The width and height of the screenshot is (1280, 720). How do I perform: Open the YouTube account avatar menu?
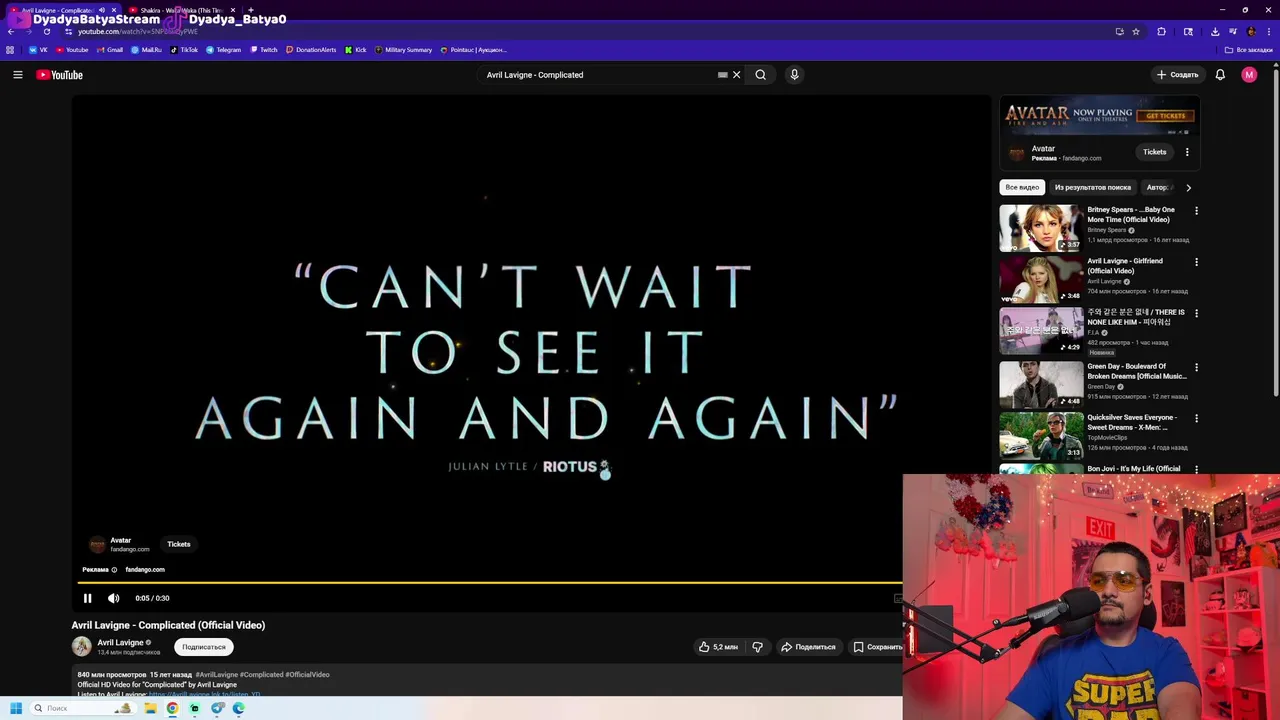1249,75
